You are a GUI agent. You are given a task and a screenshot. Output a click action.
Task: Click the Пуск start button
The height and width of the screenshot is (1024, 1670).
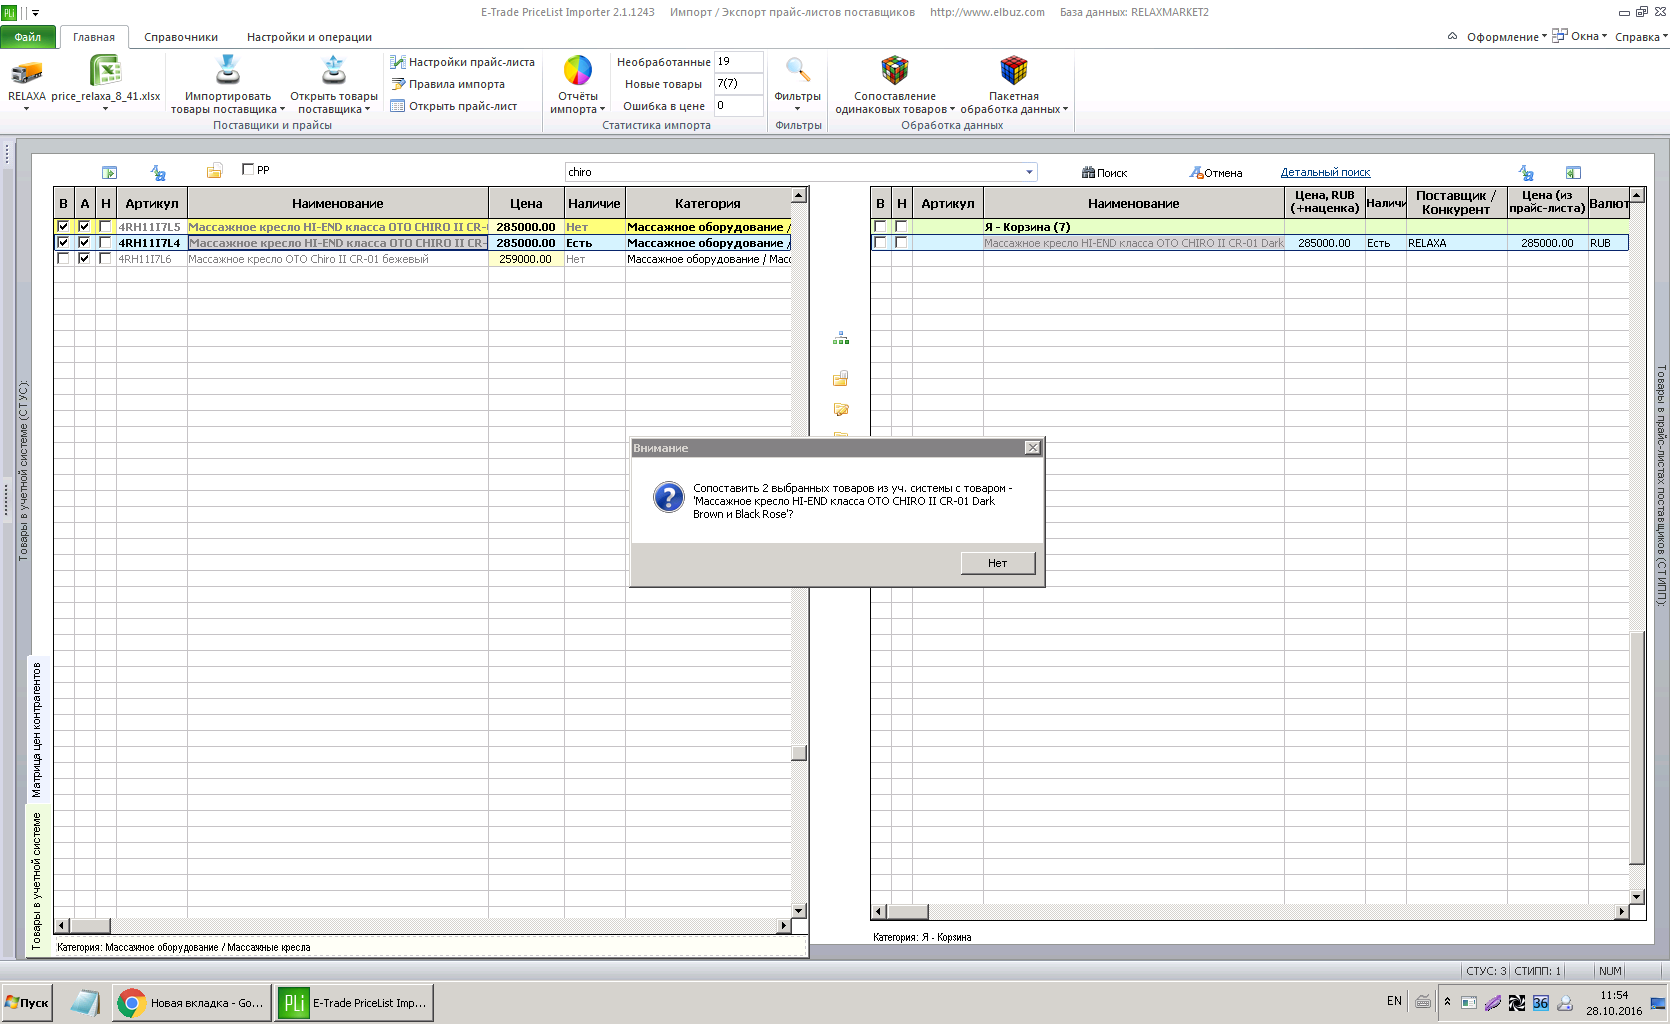(x=26, y=1002)
